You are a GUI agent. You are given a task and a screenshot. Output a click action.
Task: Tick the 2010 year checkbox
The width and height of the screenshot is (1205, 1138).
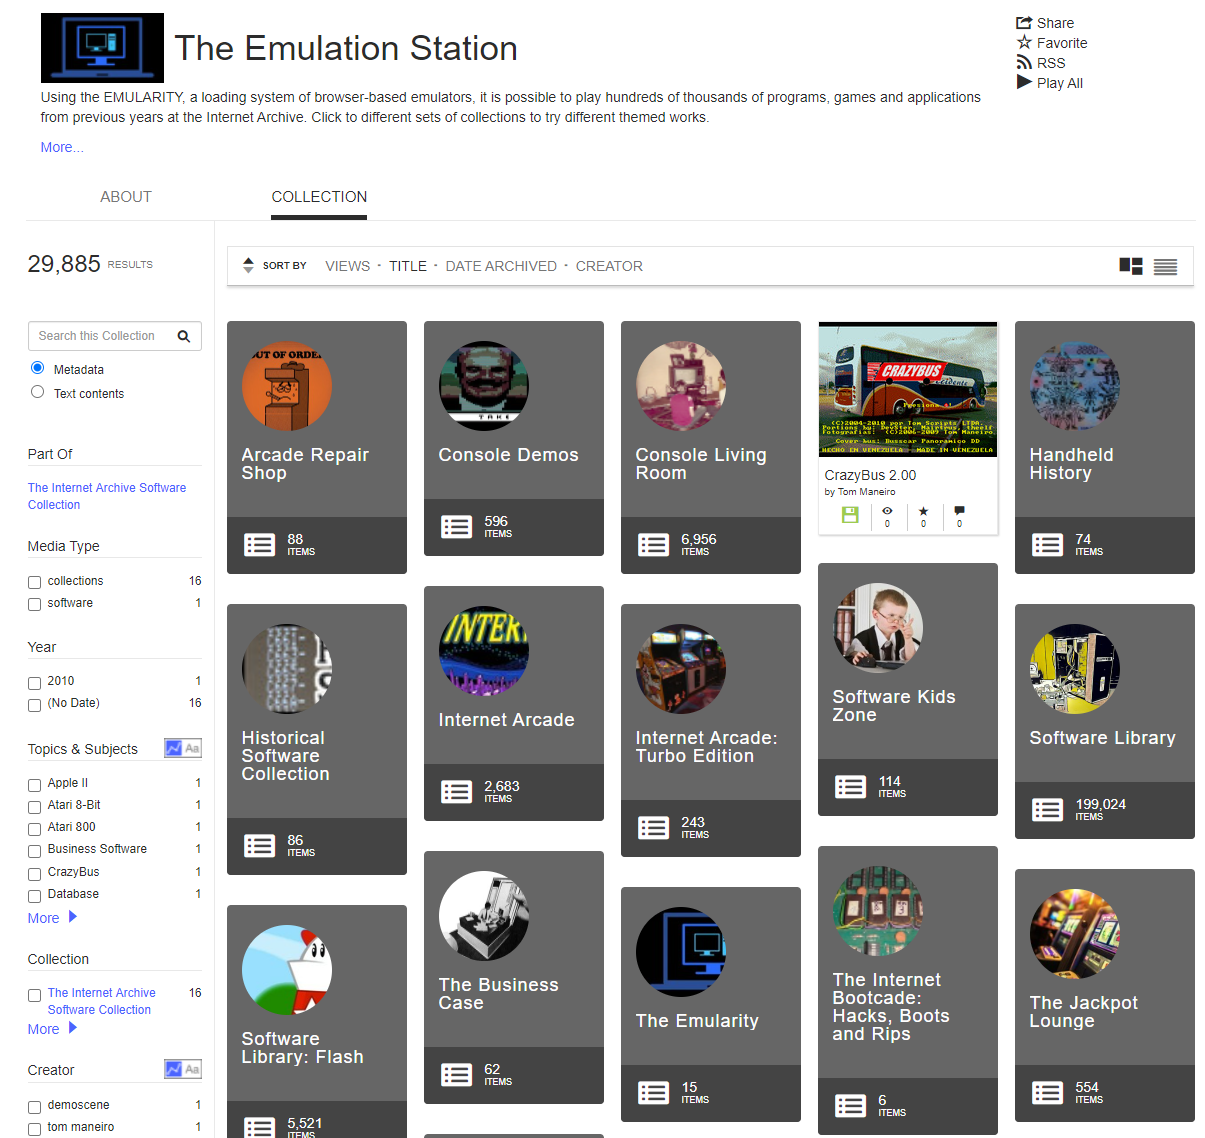pos(35,683)
